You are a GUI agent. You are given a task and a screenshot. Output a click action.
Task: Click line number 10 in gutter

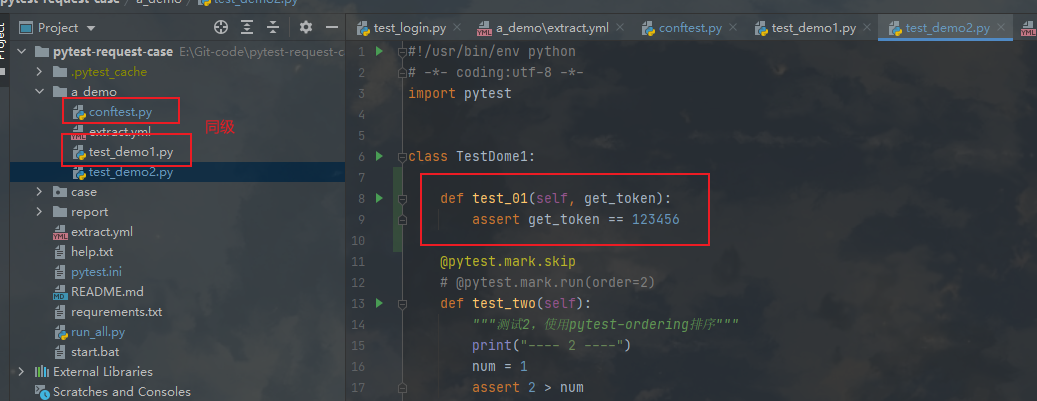(358, 240)
